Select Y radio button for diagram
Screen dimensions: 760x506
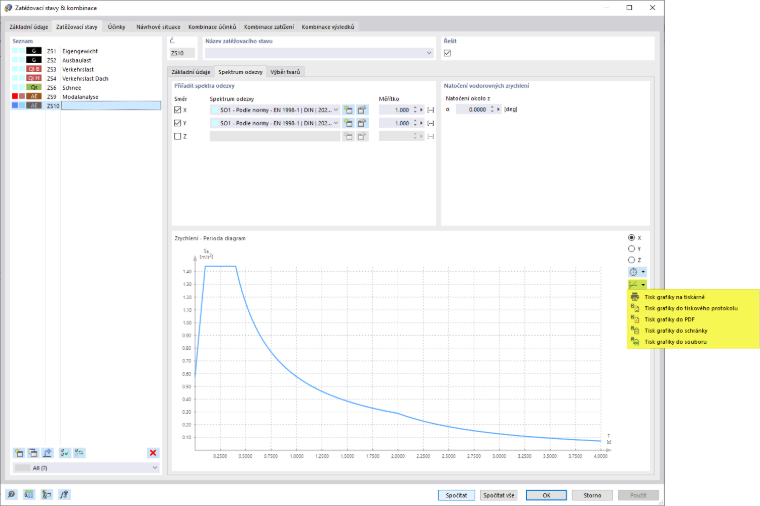point(631,249)
